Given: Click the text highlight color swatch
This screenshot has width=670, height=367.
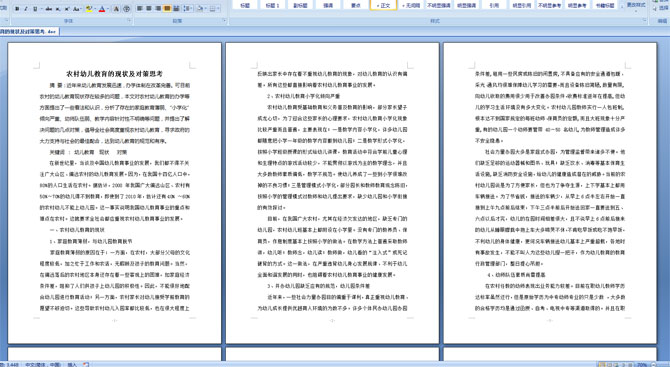Looking at the screenshot, I should coord(89,9).
